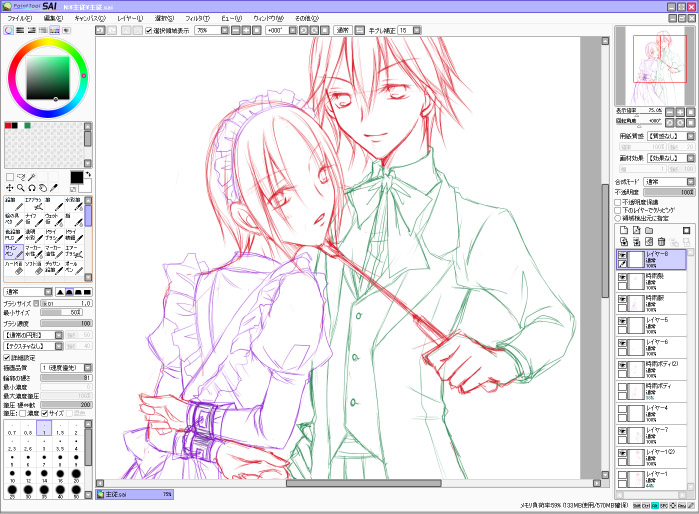Open the paper texture 質感なし dropdown
The height and width of the screenshot is (514, 699).
pyautogui.click(x=691, y=136)
